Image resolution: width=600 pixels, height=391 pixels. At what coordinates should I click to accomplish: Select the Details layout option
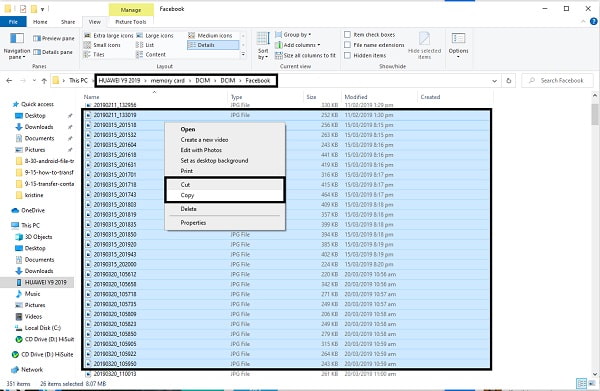pyautogui.click(x=213, y=45)
